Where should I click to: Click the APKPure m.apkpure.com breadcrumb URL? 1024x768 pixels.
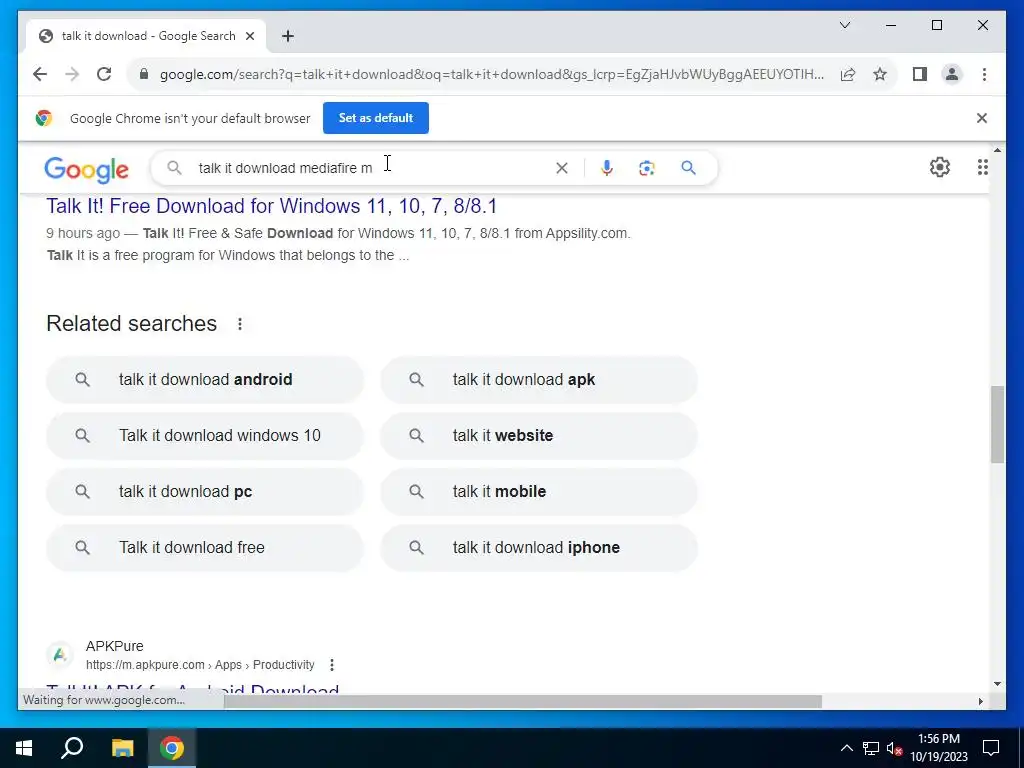tap(200, 665)
